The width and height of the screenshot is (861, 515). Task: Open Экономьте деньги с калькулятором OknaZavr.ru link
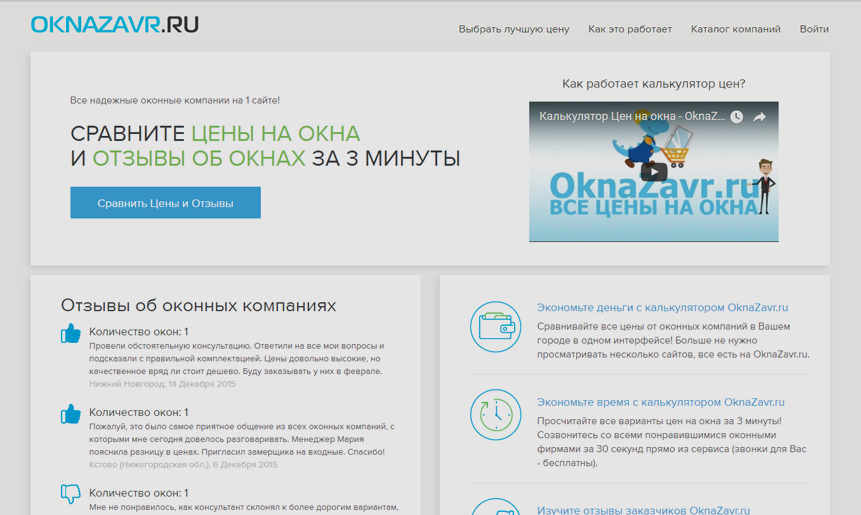(662, 307)
